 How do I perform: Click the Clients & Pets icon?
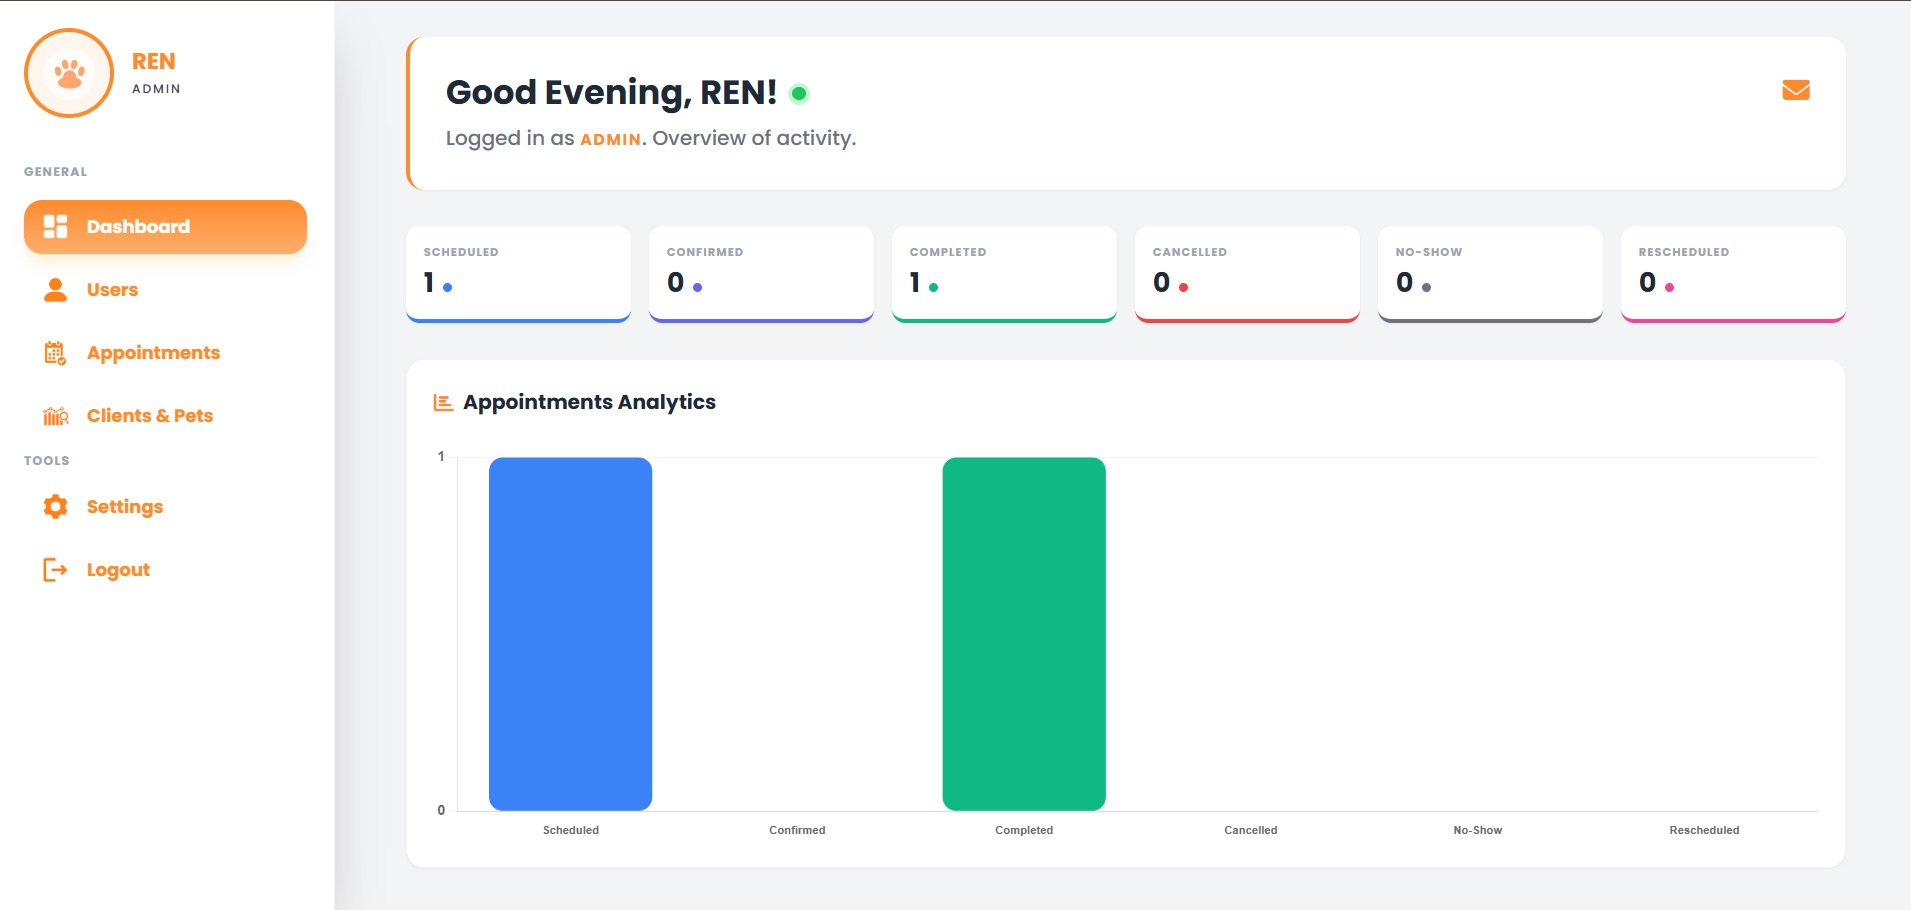coord(55,415)
